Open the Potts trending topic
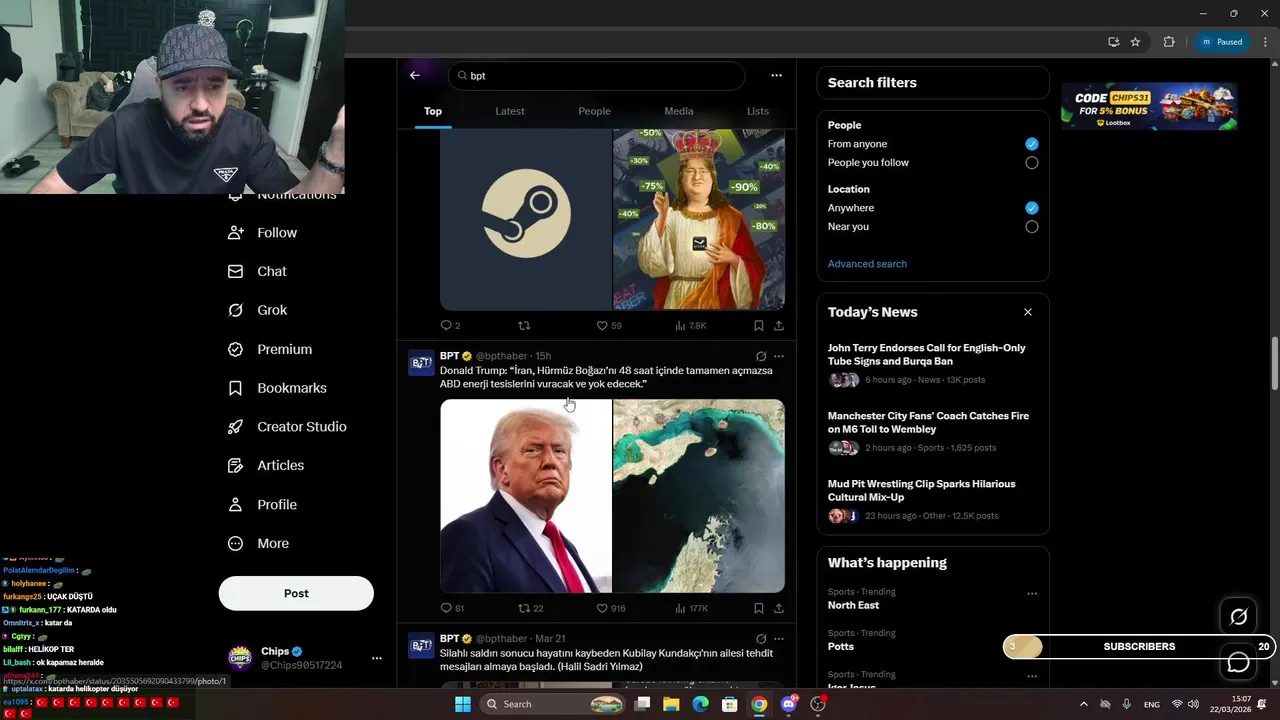This screenshot has height=720, width=1280. pos(841,647)
